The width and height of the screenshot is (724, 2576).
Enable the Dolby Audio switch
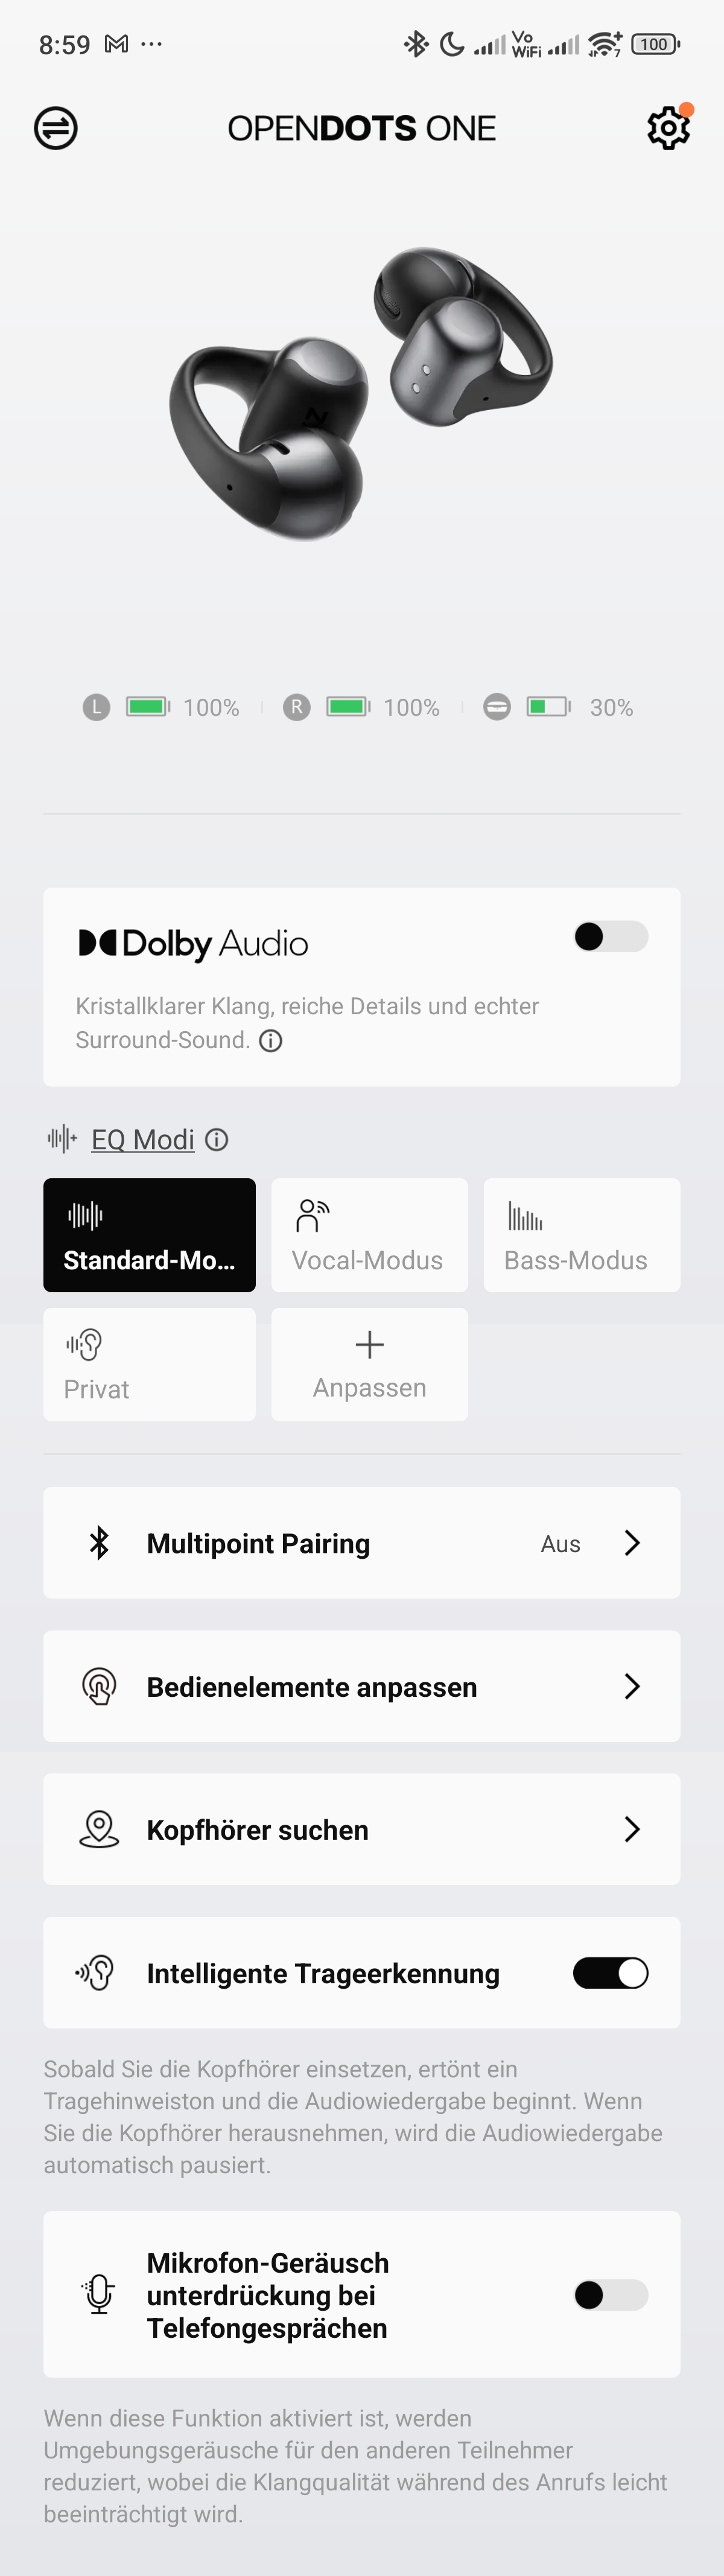(611, 937)
